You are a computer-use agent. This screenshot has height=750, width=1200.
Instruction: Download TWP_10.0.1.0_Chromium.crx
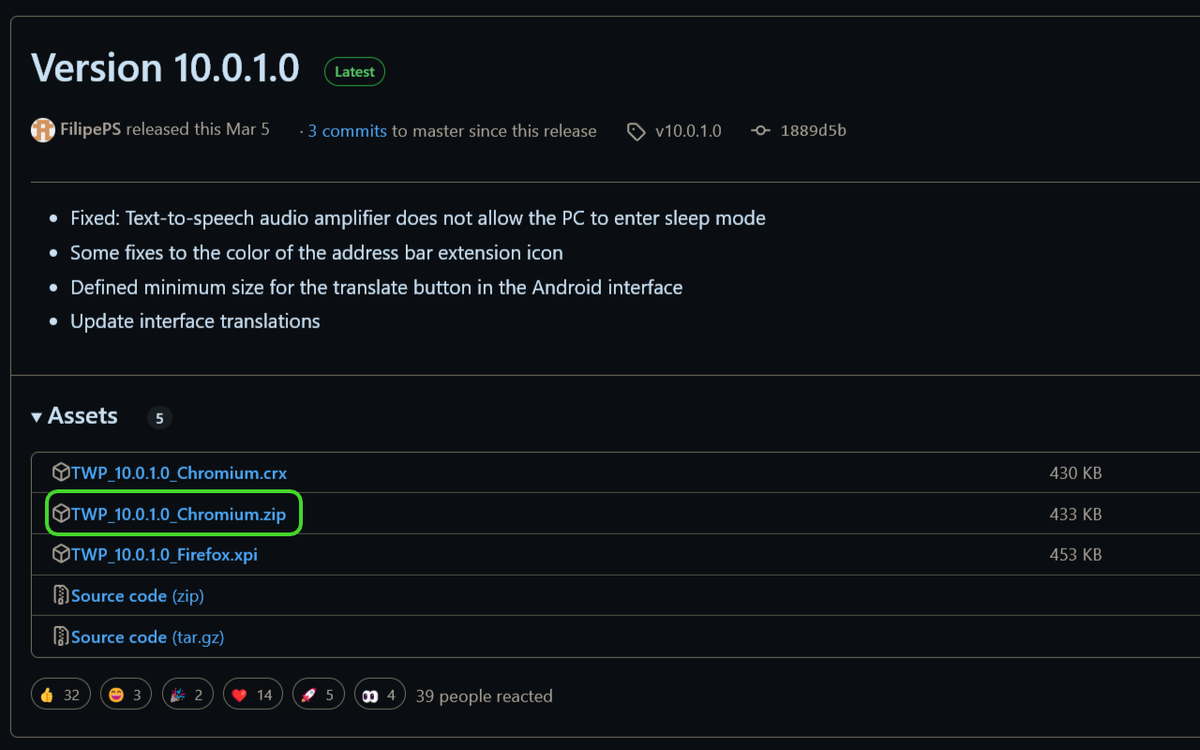point(179,473)
